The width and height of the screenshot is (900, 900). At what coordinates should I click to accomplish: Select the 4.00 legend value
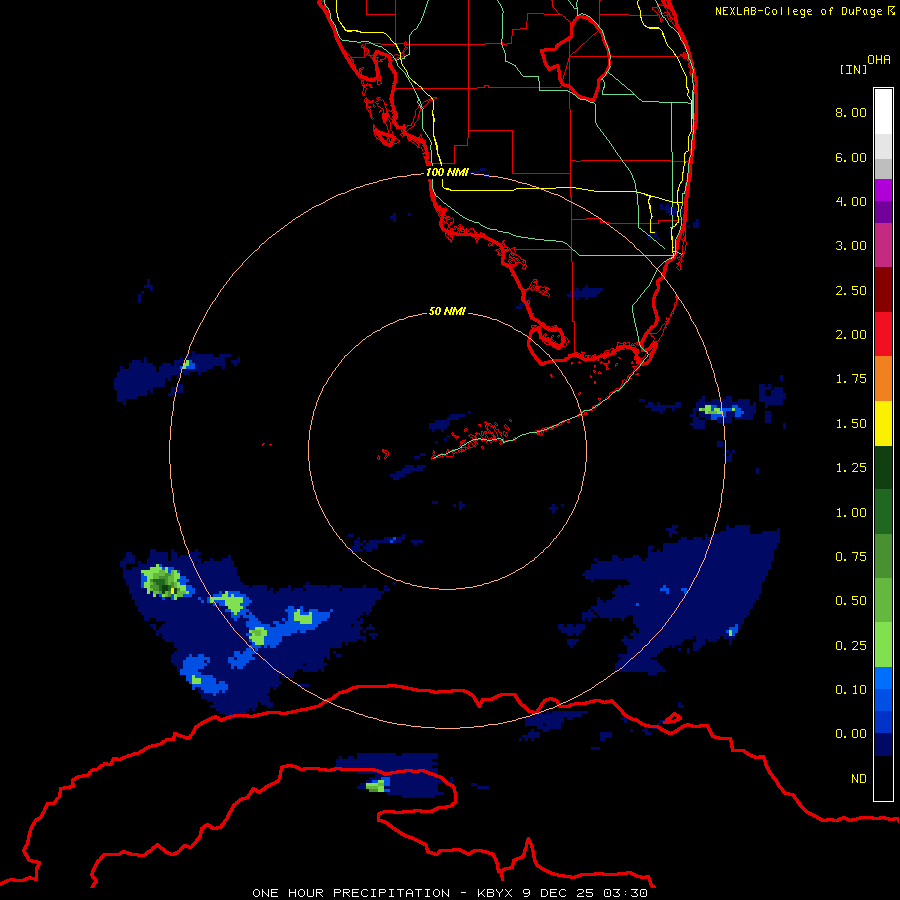point(851,201)
